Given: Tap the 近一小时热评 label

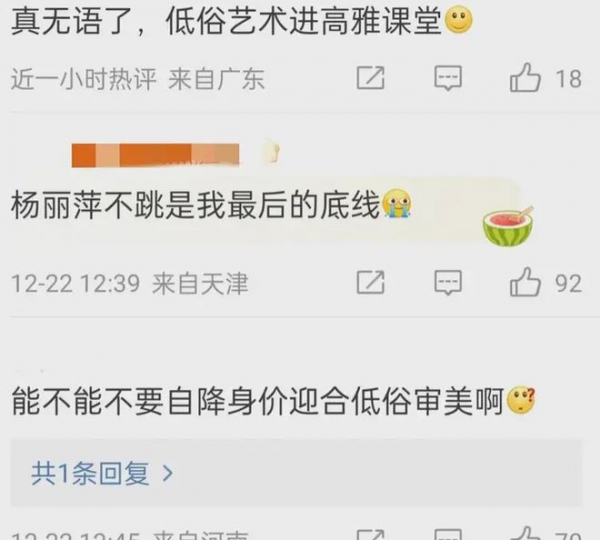Looking at the screenshot, I should pos(84,79).
